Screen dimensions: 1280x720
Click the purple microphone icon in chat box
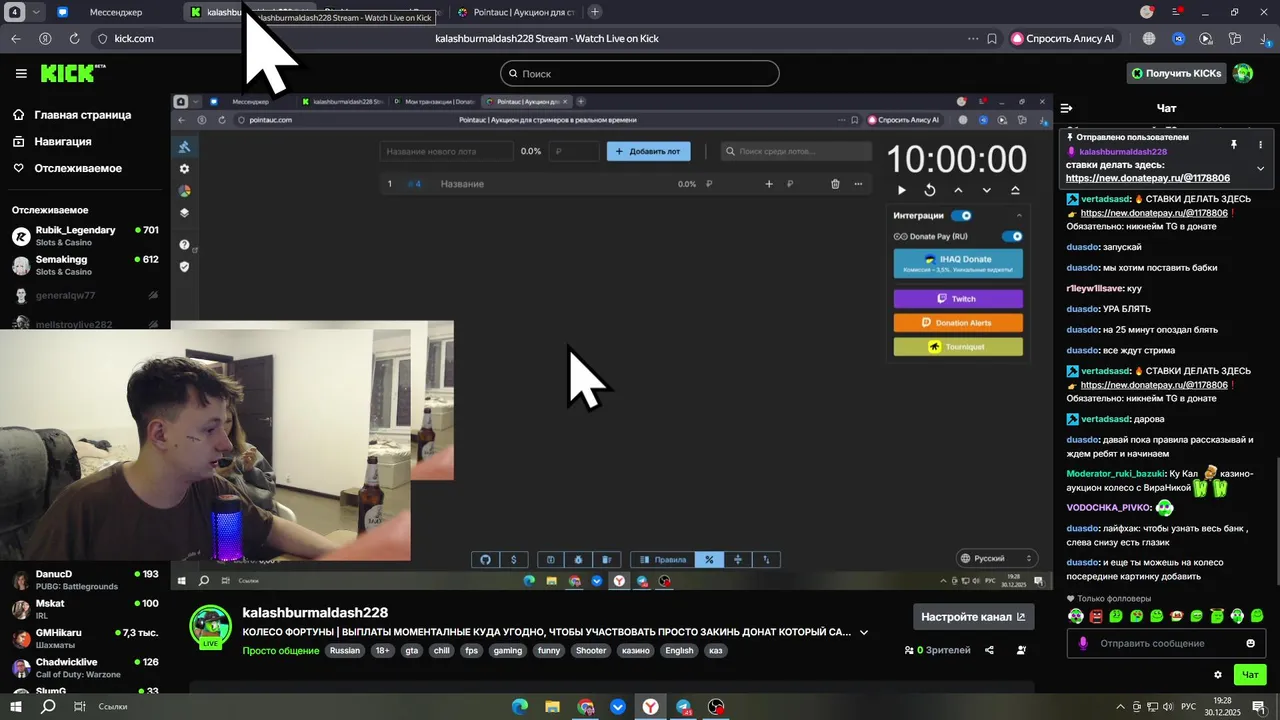point(1083,643)
